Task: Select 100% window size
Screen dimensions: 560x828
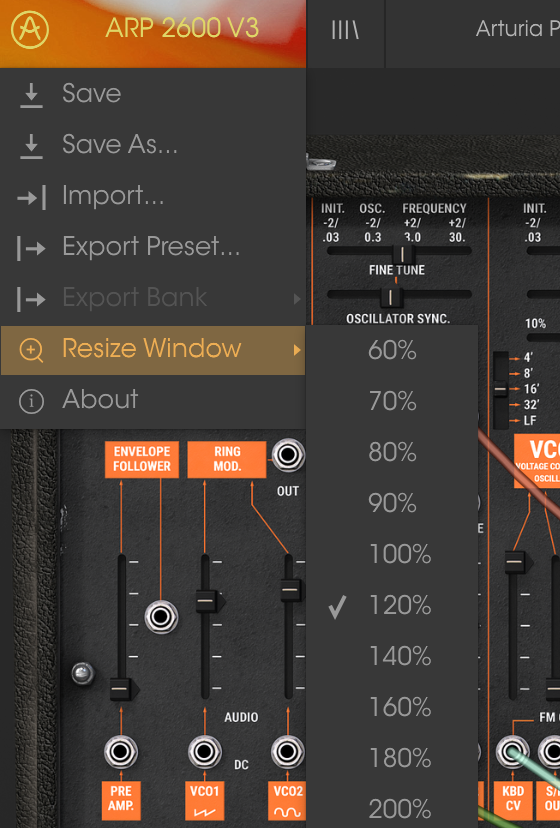Action: (x=392, y=554)
